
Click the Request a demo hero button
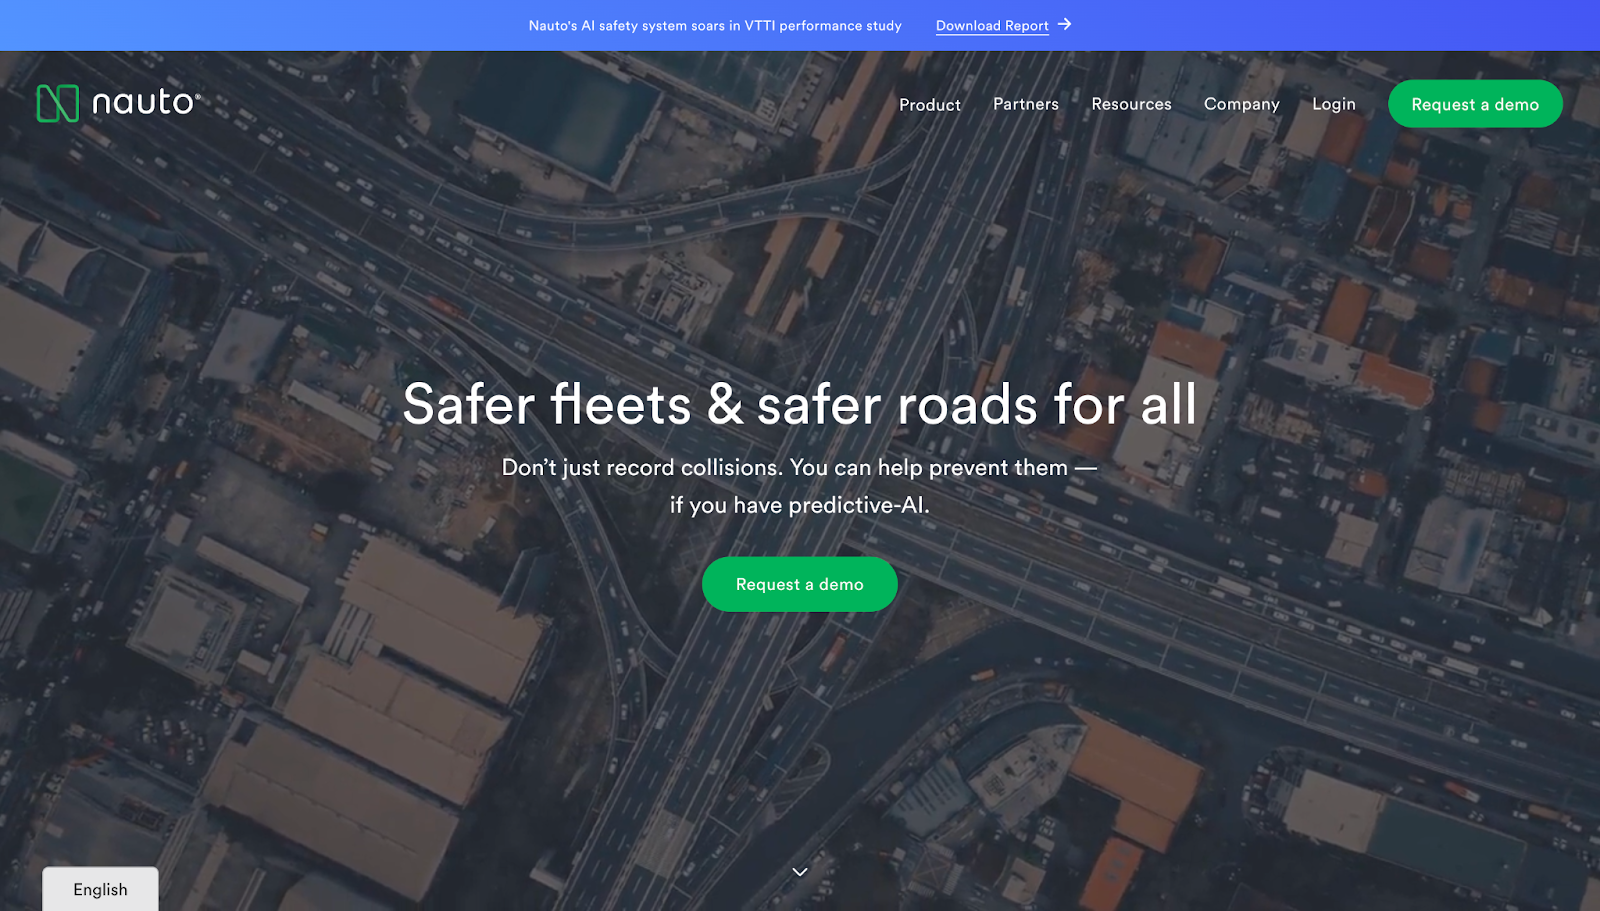799,584
